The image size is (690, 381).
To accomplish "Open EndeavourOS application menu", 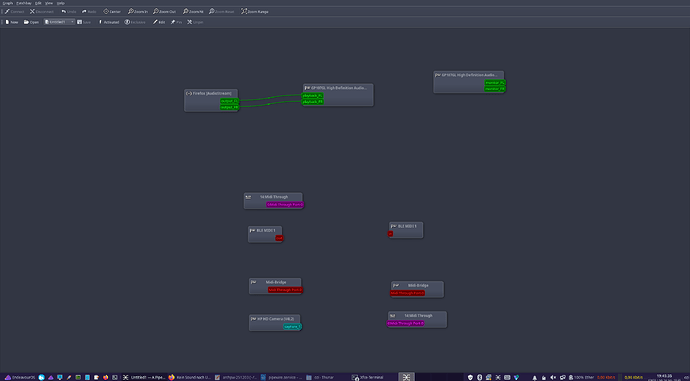I will (20, 377).
